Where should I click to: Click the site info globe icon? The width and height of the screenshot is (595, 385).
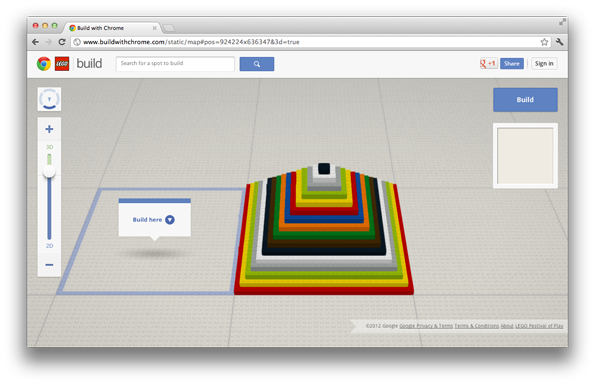(77, 42)
